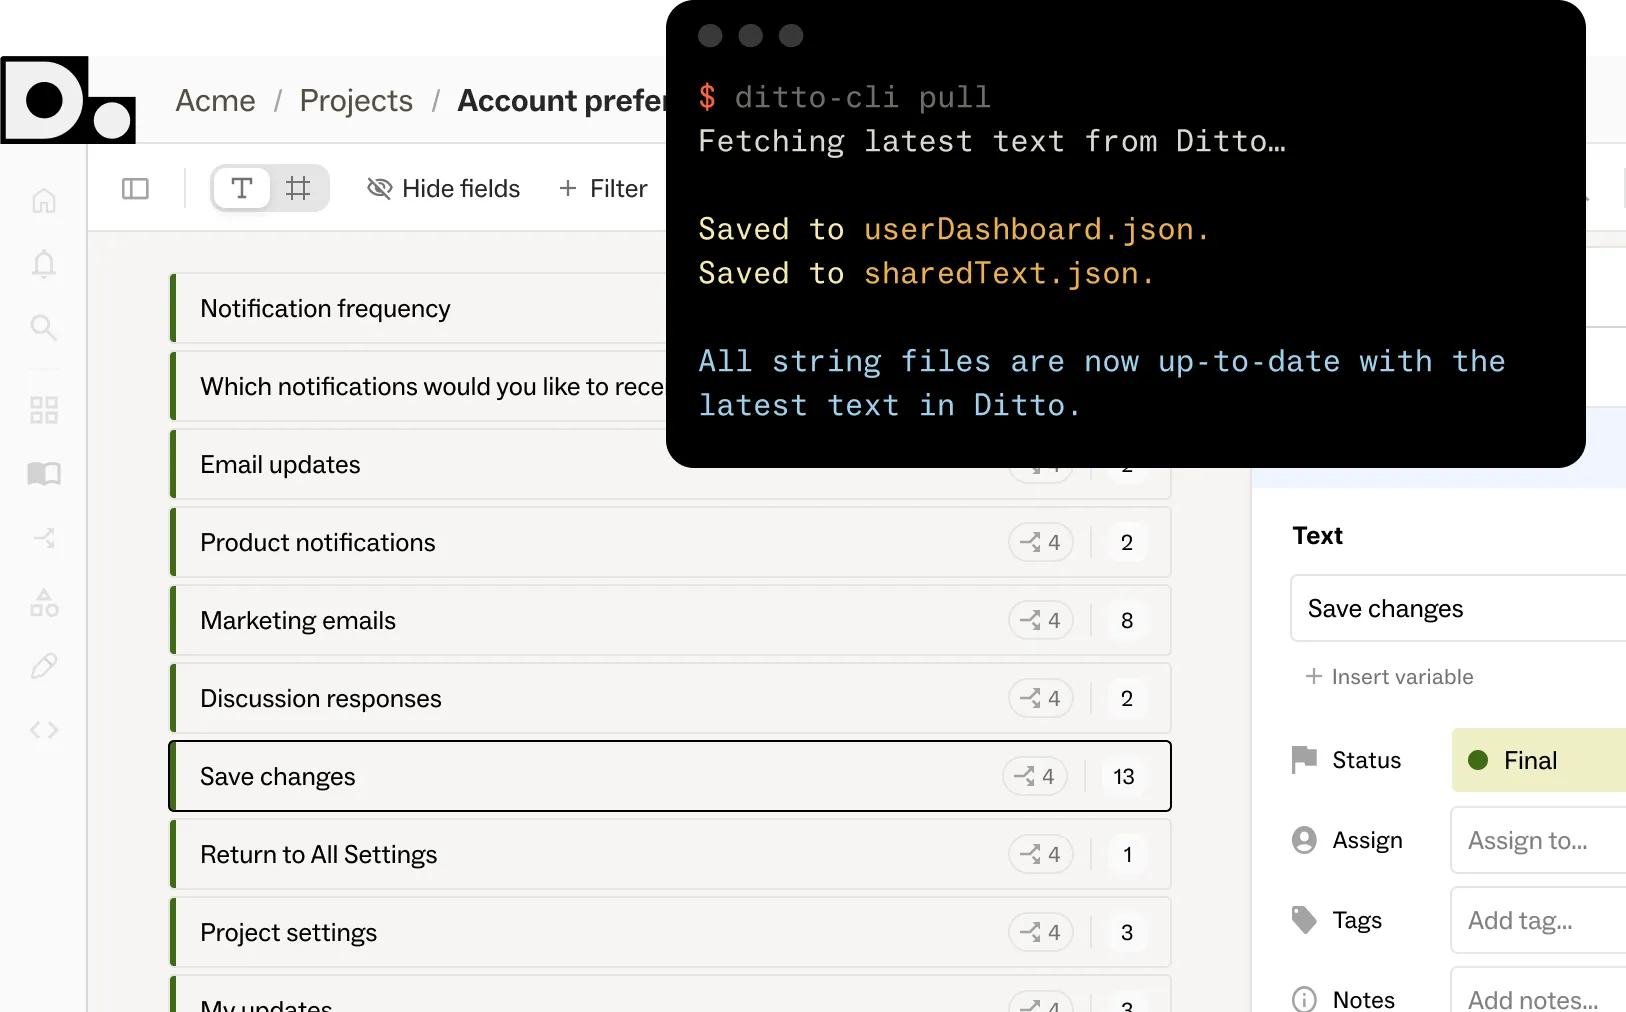The width and height of the screenshot is (1626, 1012).
Task: Select the Save changes text row
Action: [670, 776]
